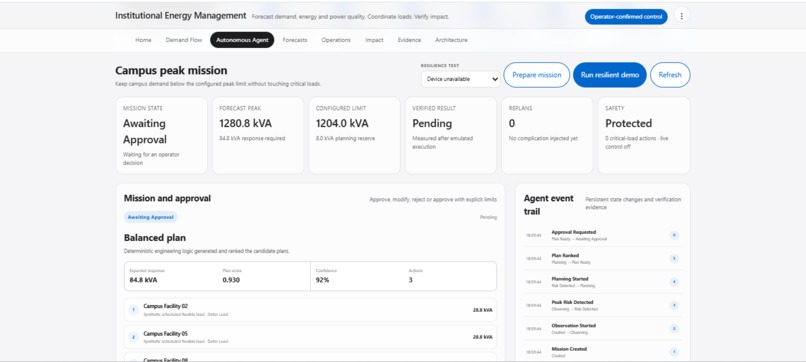Click the Institutional Energy Management title
The width and height of the screenshot is (806, 362).
[x=181, y=16]
